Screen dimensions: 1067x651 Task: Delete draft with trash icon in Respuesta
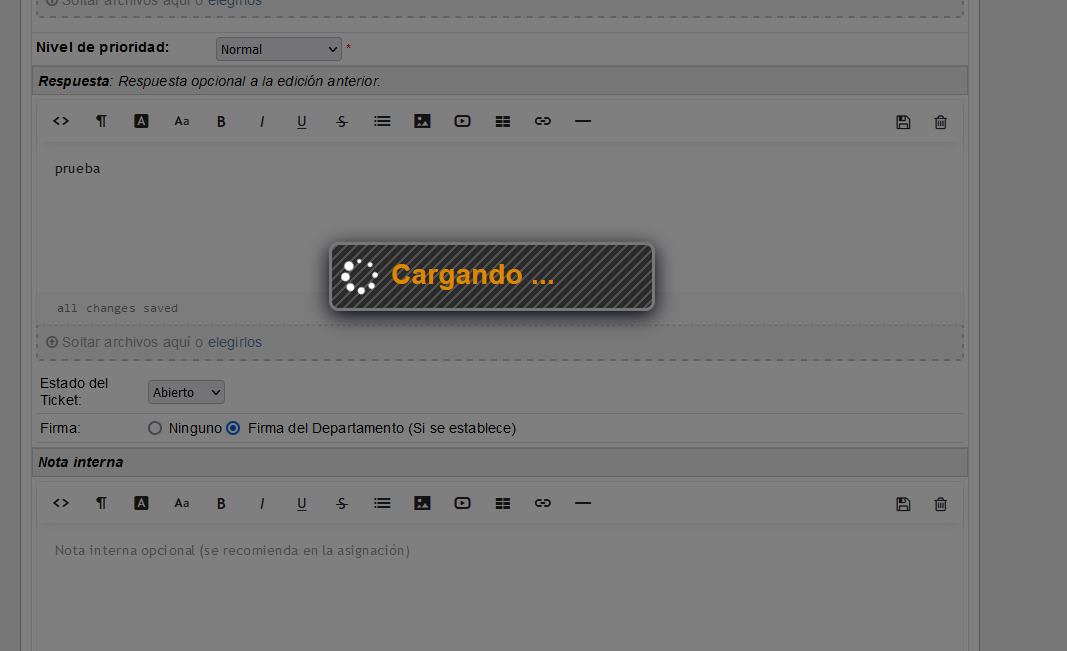click(940, 122)
